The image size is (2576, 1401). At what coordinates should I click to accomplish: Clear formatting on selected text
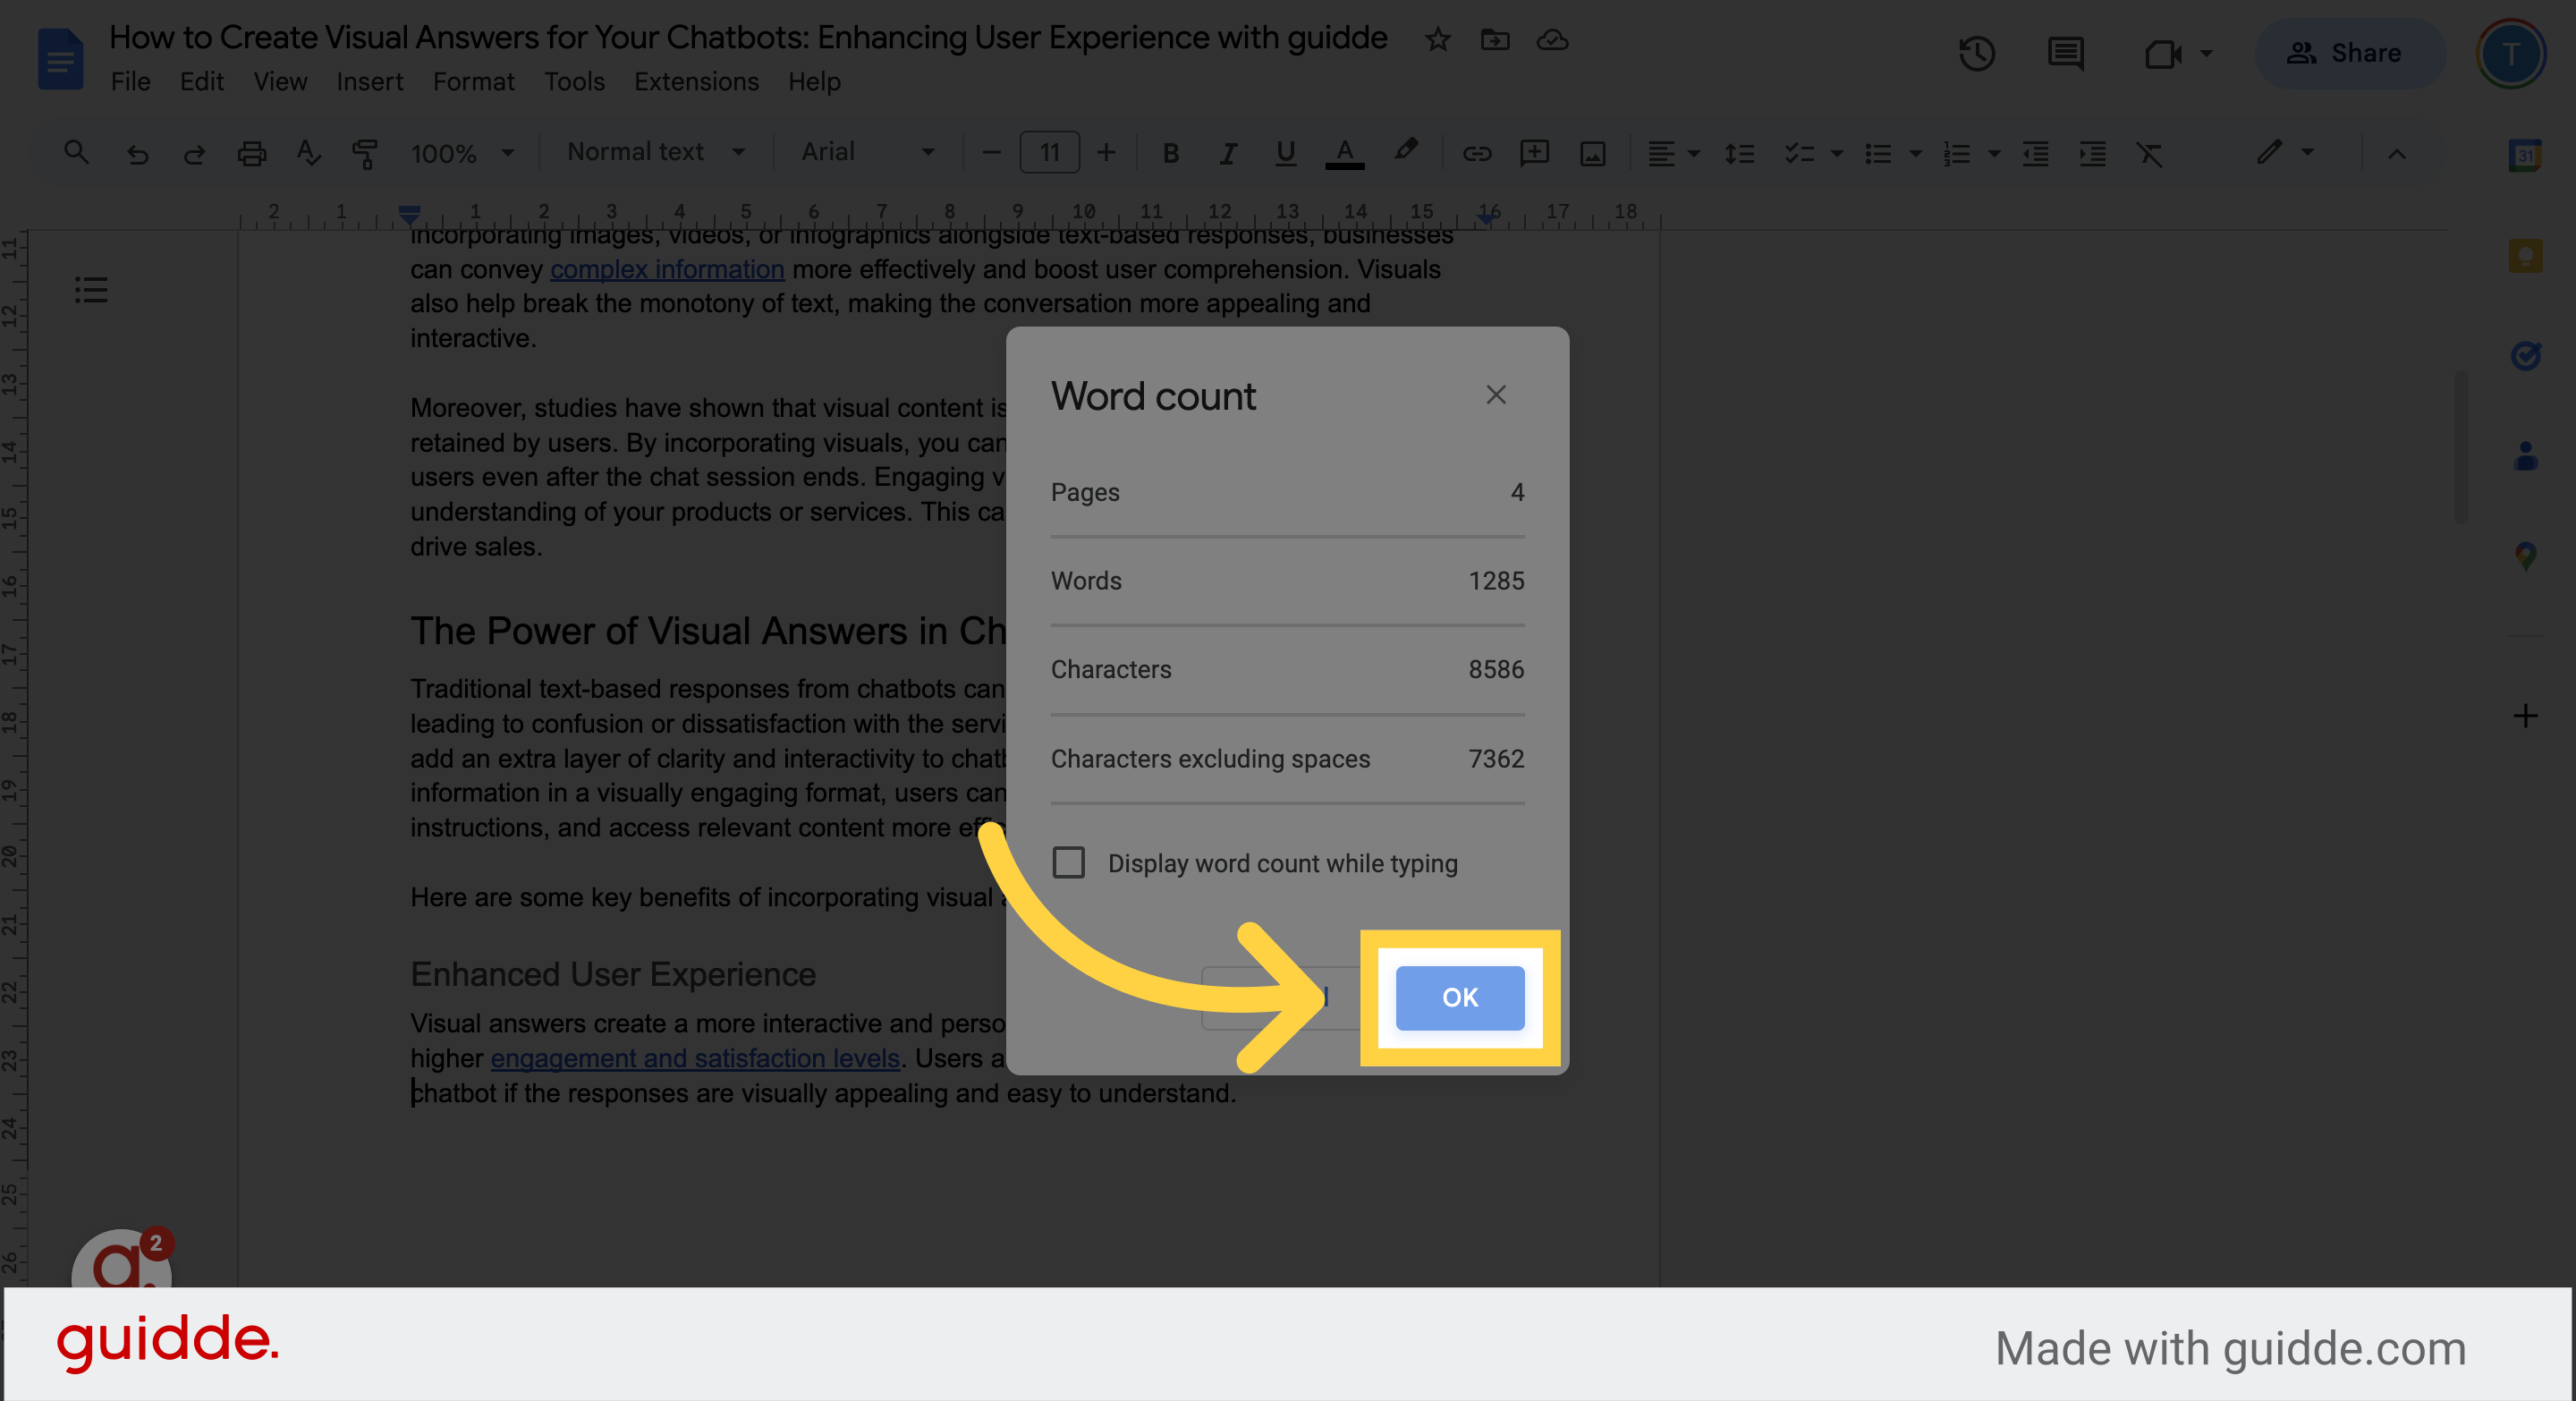pyautogui.click(x=2150, y=153)
